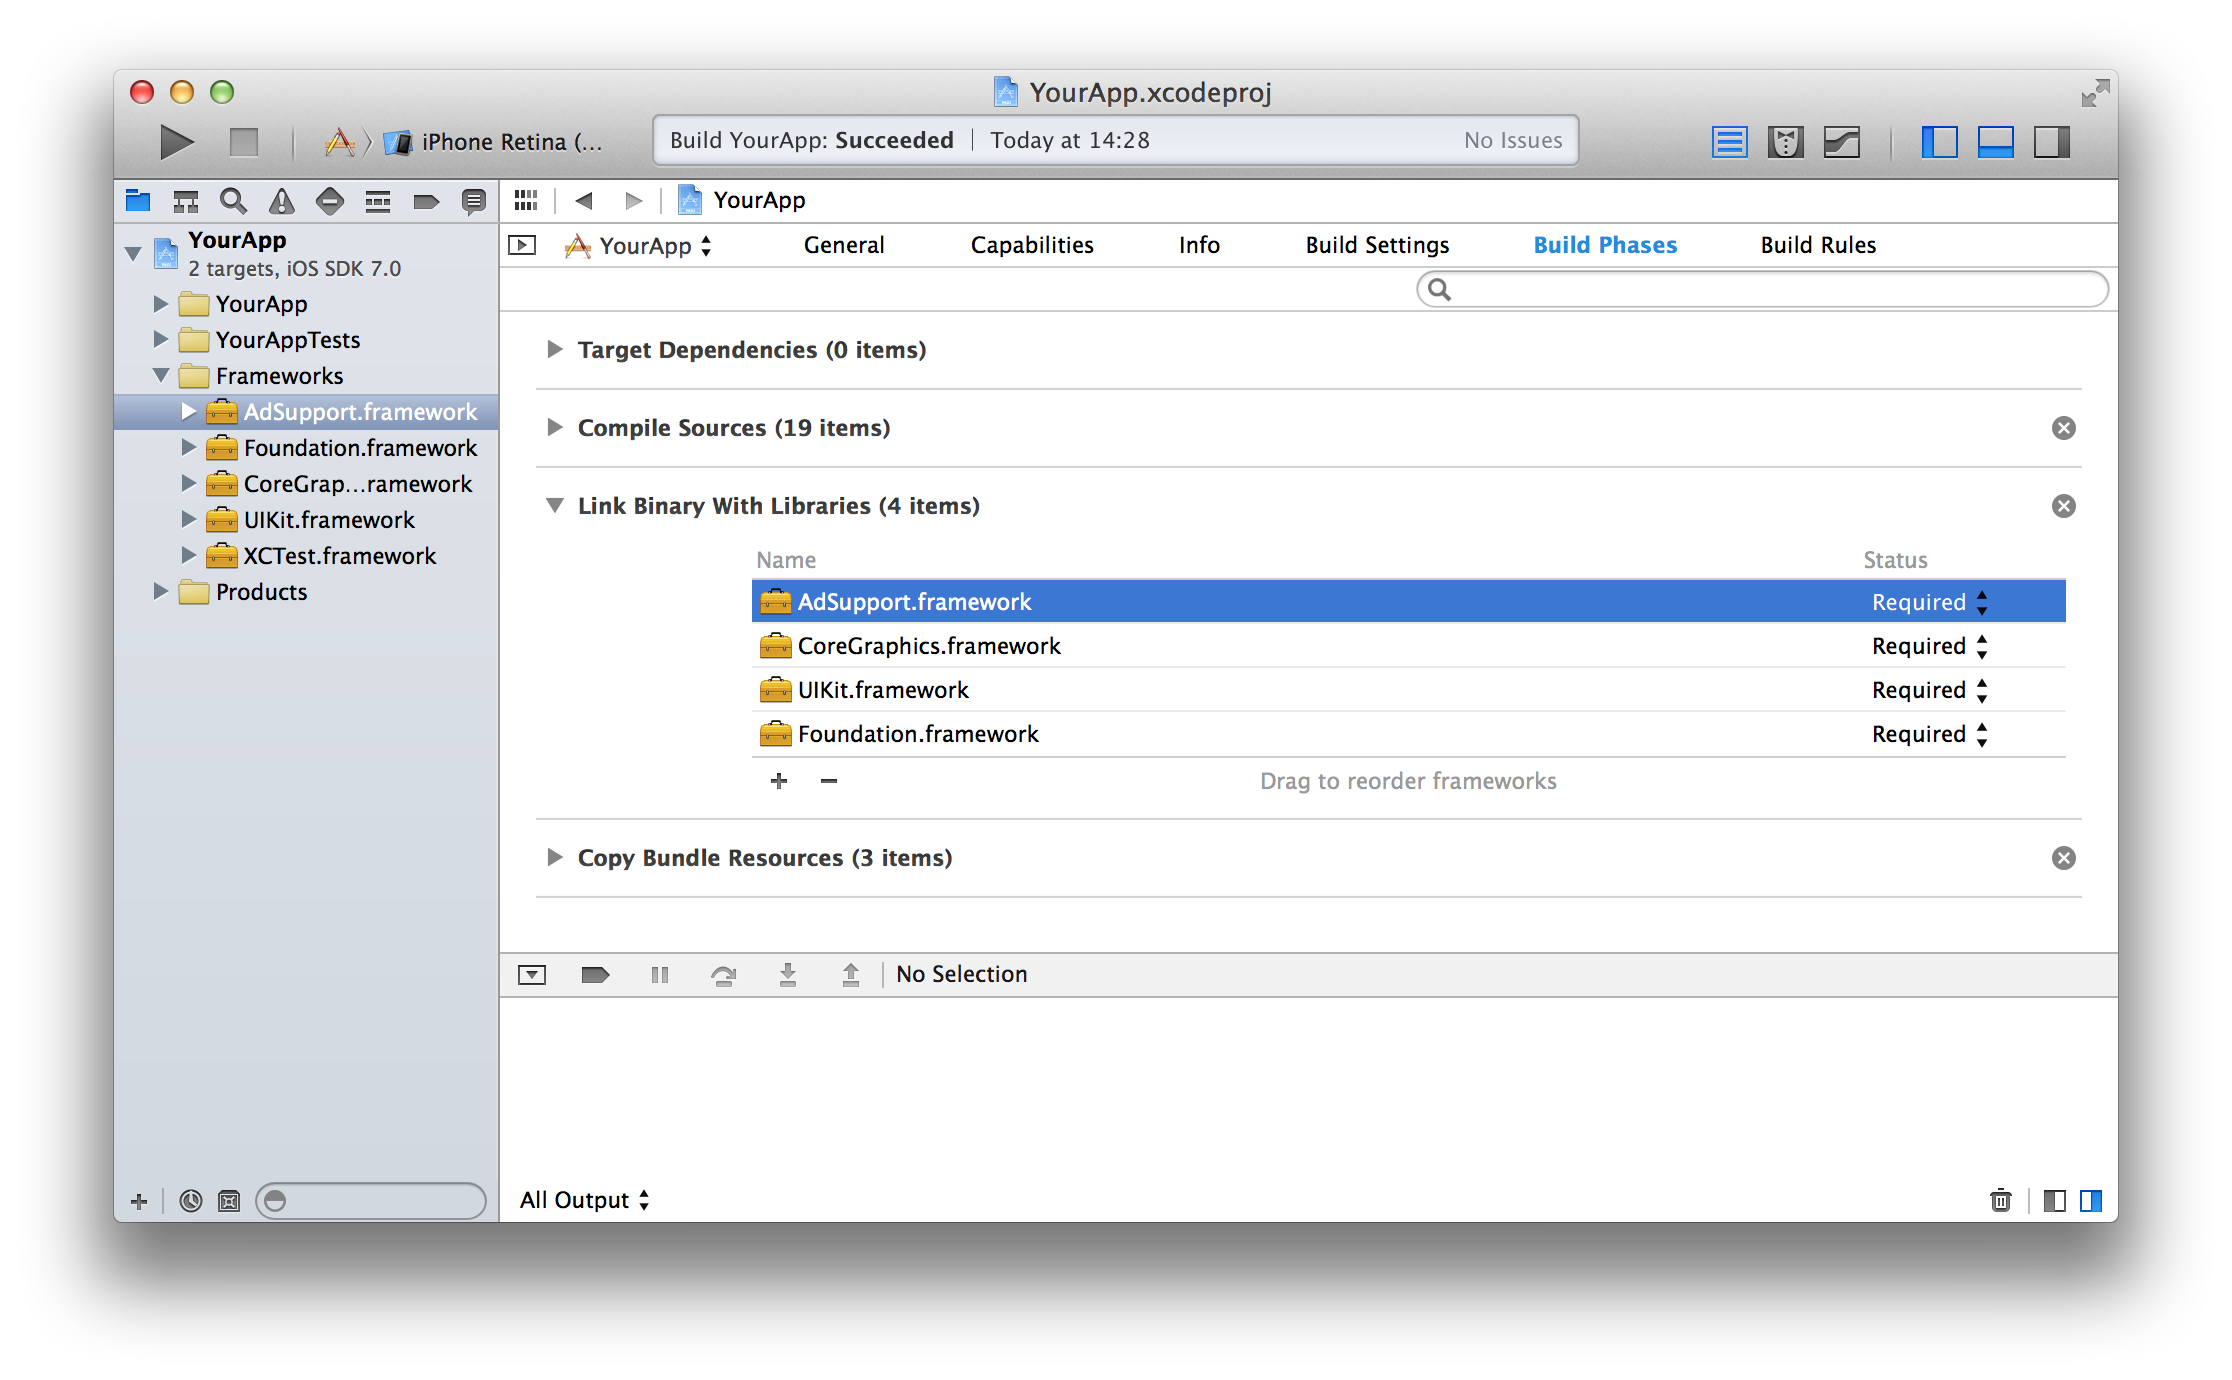The width and height of the screenshot is (2232, 1380).
Task: Change CoreGraphics.framework Required status
Action: pyautogui.click(x=1929, y=646)
